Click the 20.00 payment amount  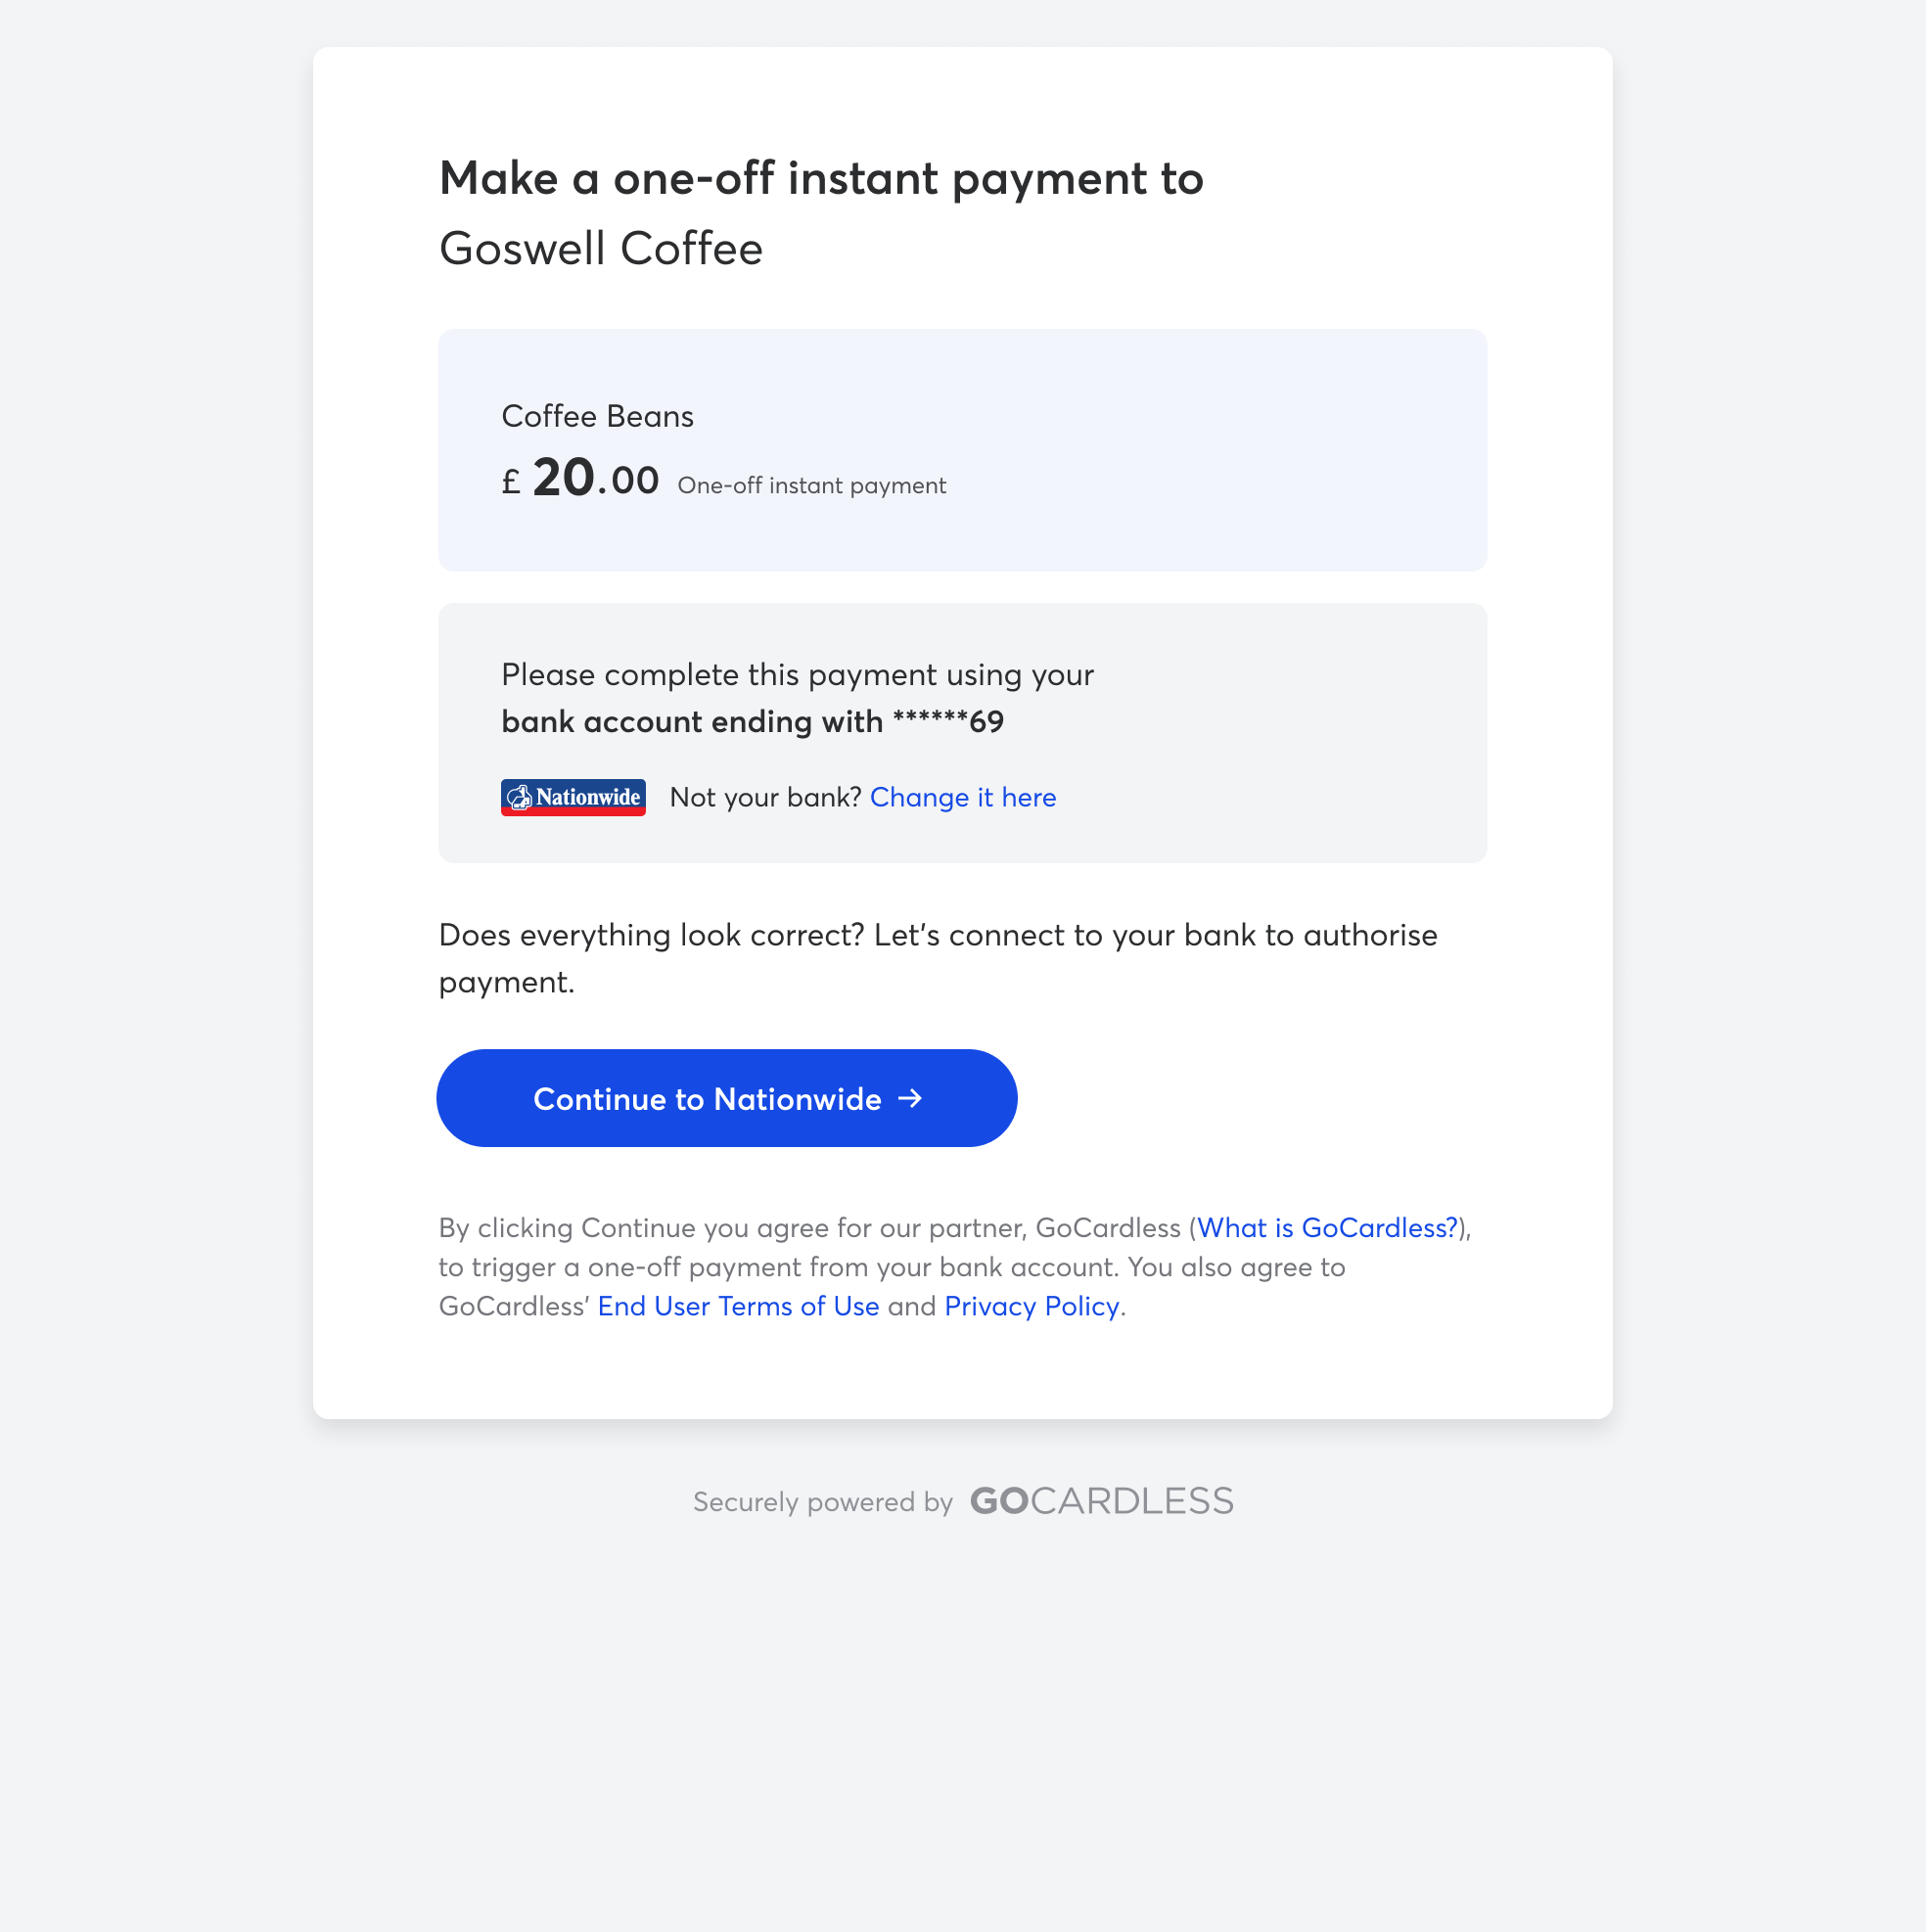coord(596,478)
